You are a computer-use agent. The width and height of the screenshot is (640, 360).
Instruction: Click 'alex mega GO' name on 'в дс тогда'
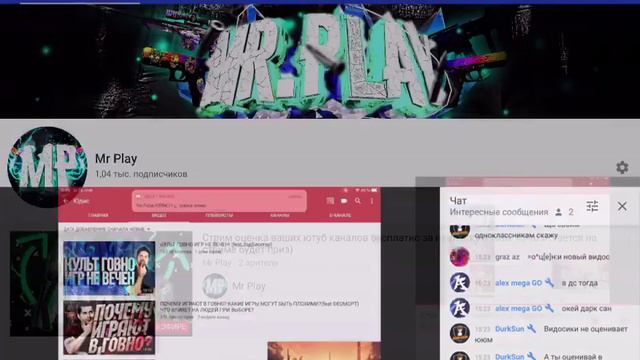tap(518, 283)
